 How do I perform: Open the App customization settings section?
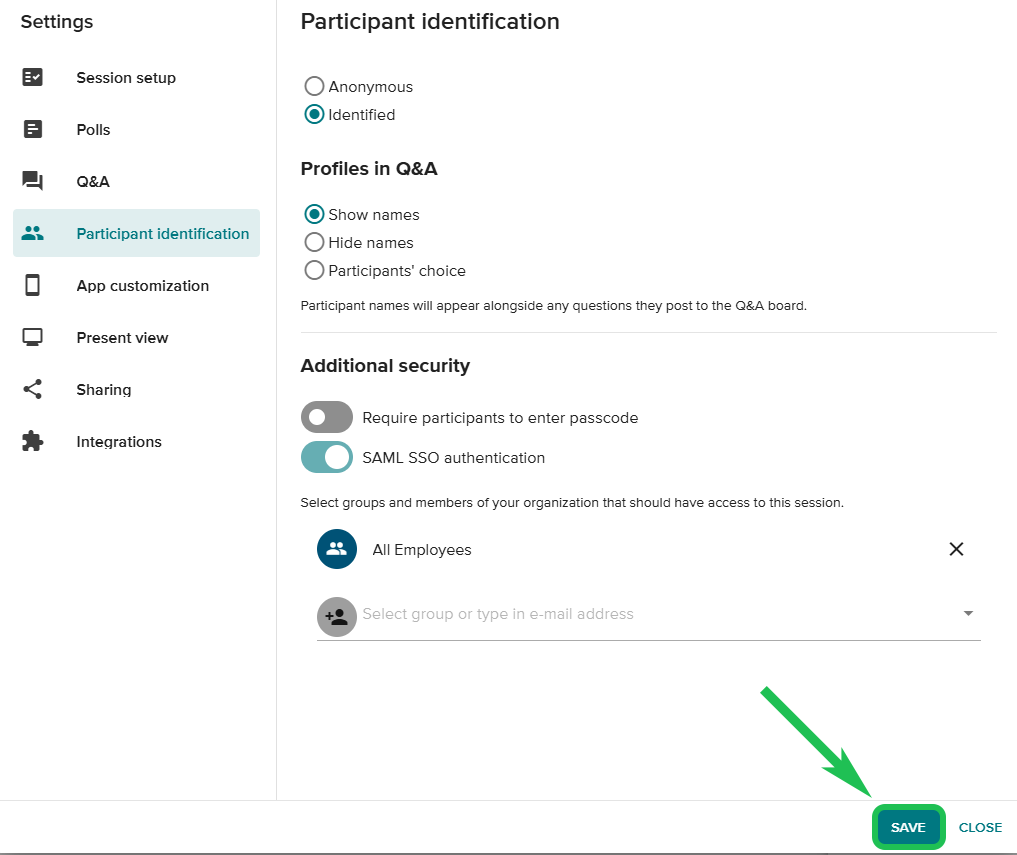(x=142, y=286)
